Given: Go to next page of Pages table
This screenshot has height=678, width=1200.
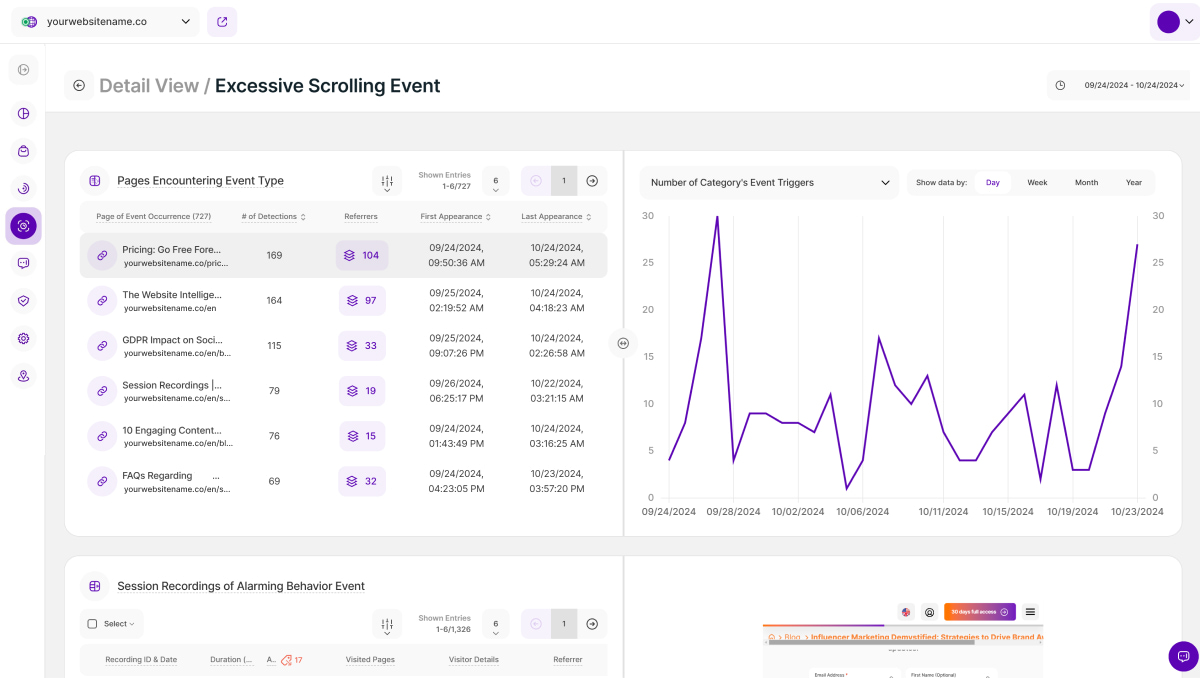Looking at the screenshot, I should pos(592,181).
